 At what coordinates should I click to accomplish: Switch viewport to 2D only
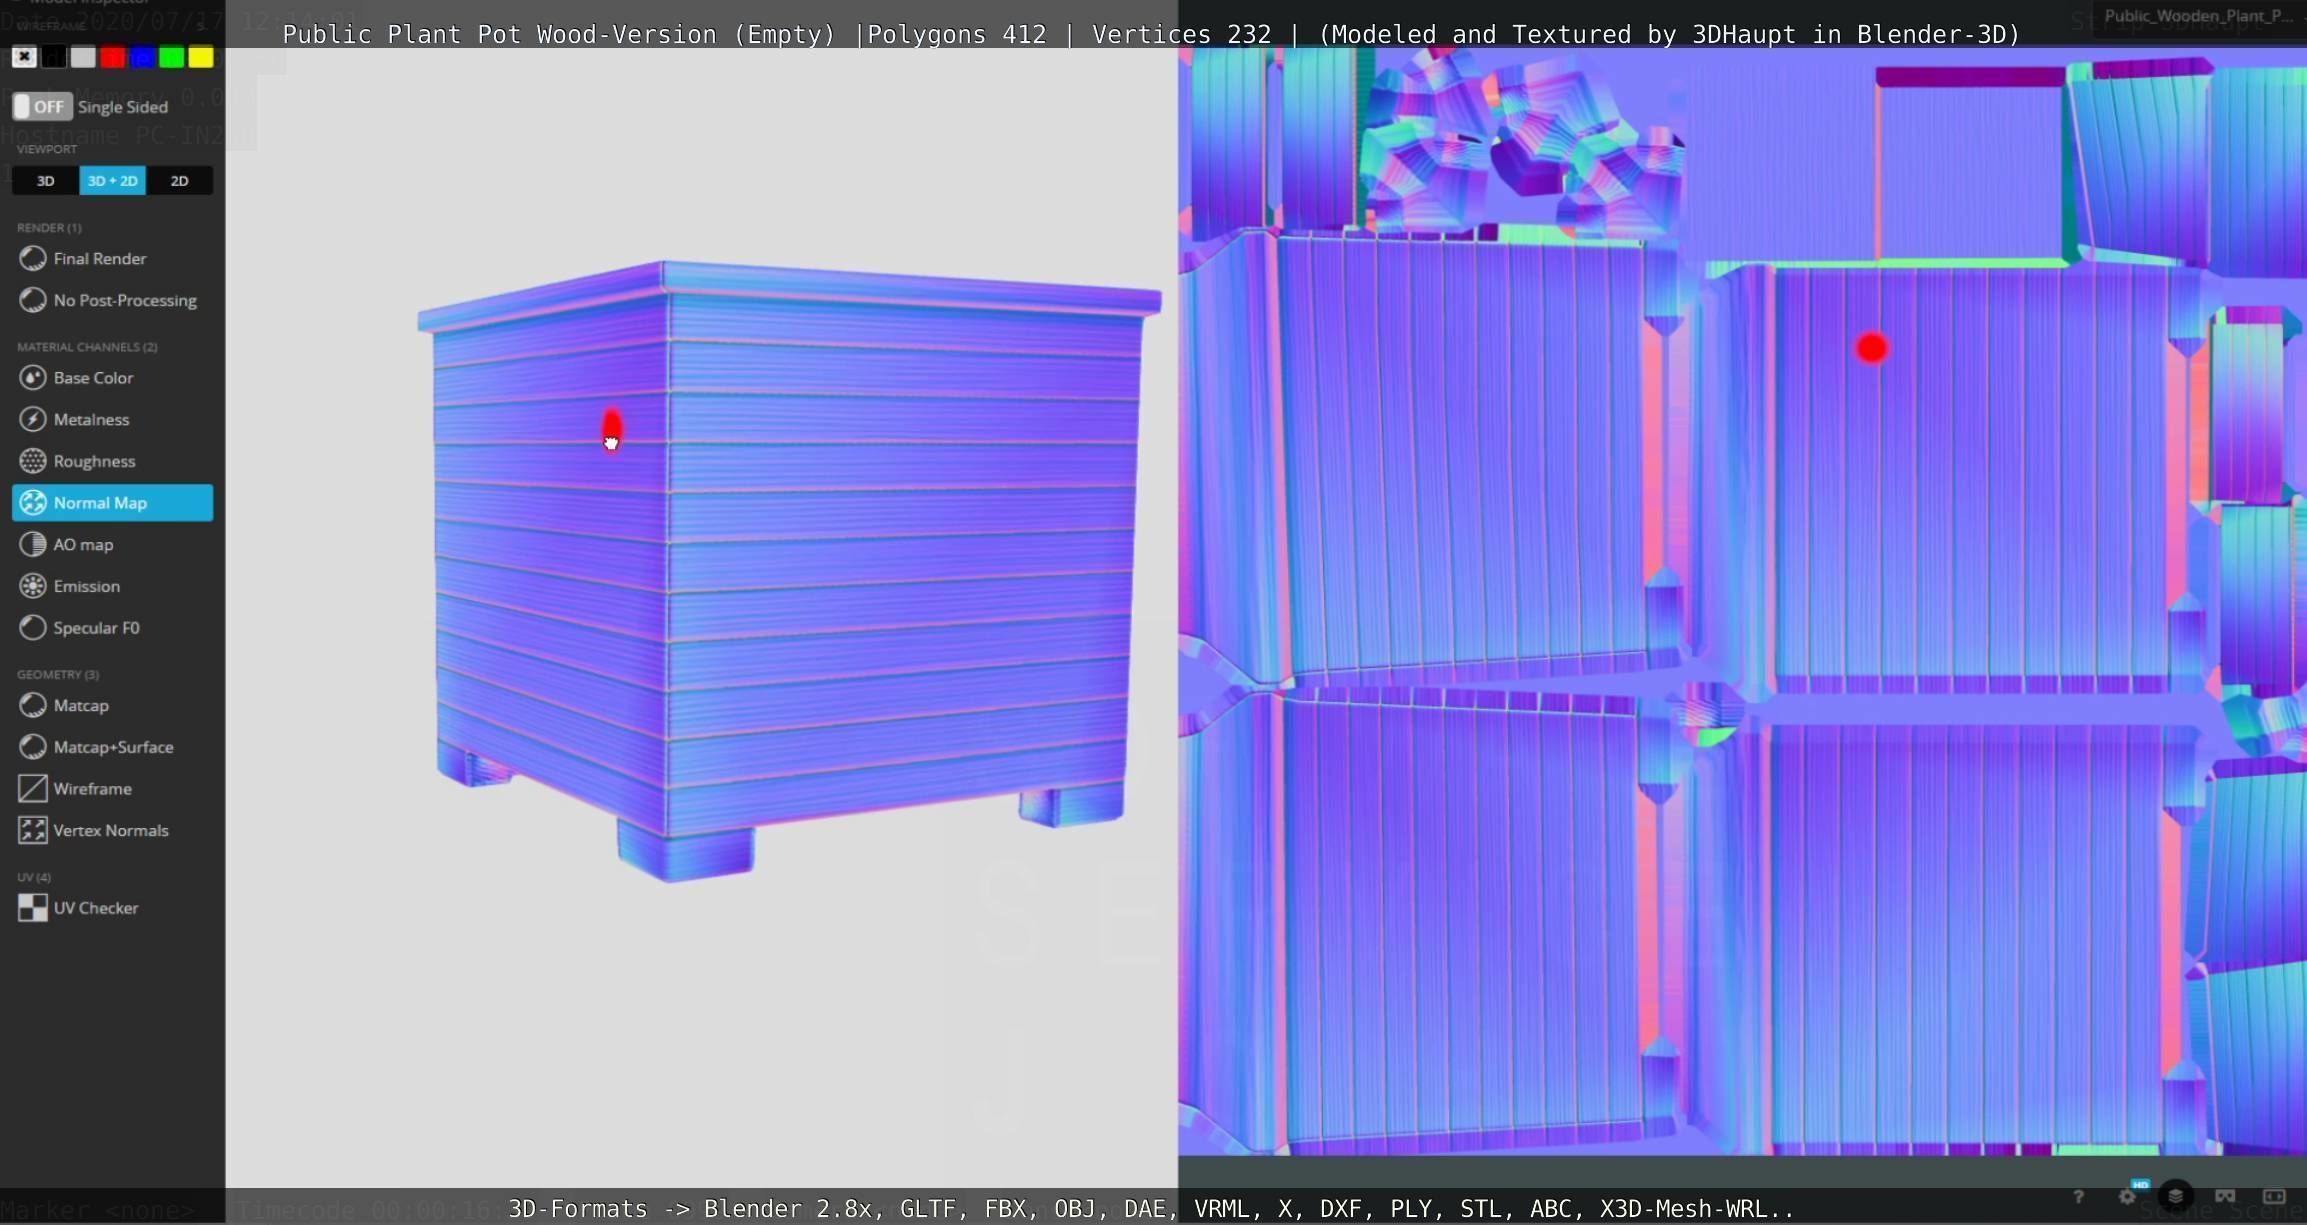(x=179, y=181)
